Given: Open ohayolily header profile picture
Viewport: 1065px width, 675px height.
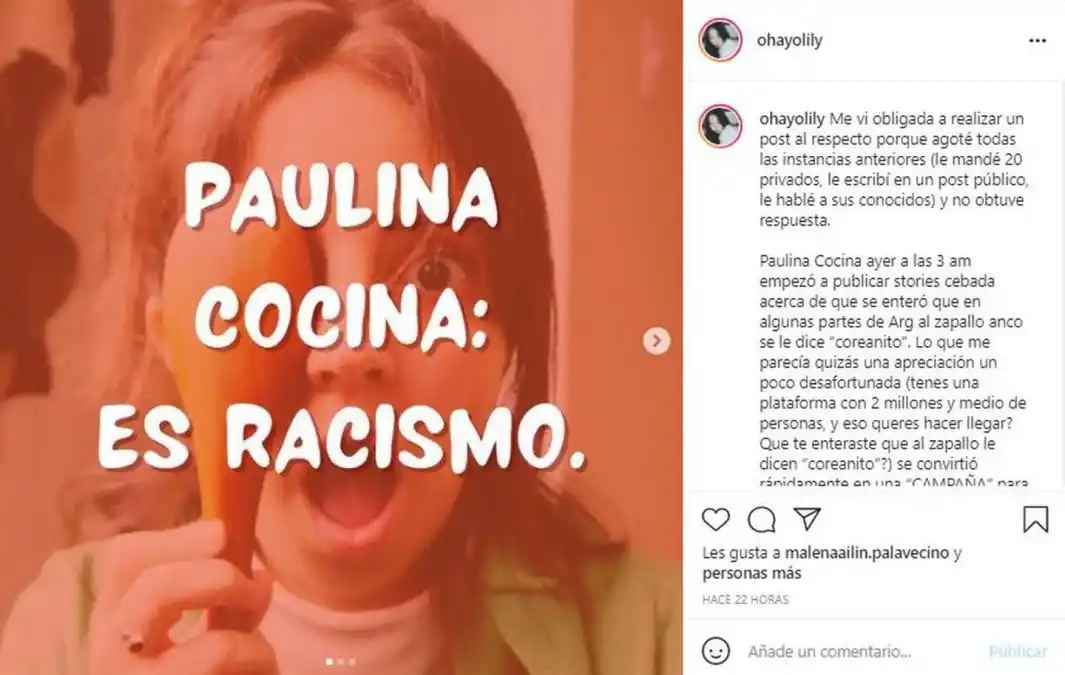Looking at the screenshot, I should click(720, 39).
